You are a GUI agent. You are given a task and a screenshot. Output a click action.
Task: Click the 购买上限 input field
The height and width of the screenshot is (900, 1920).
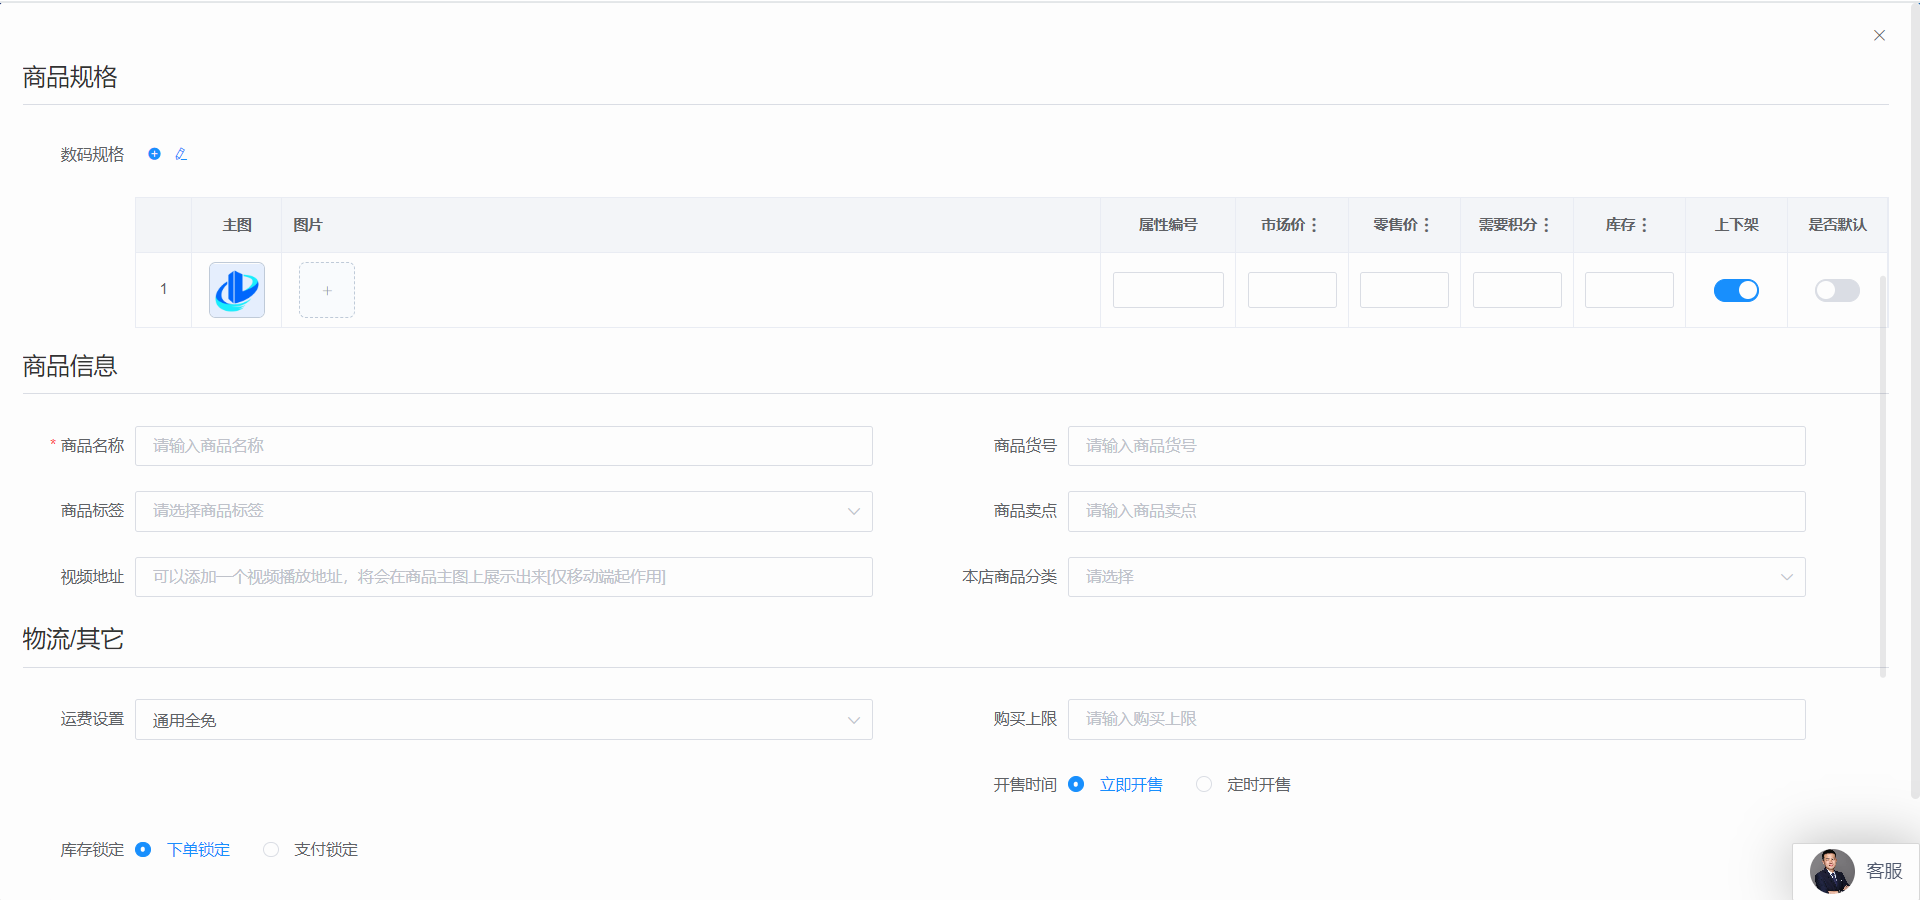[x=1436, y=719]
